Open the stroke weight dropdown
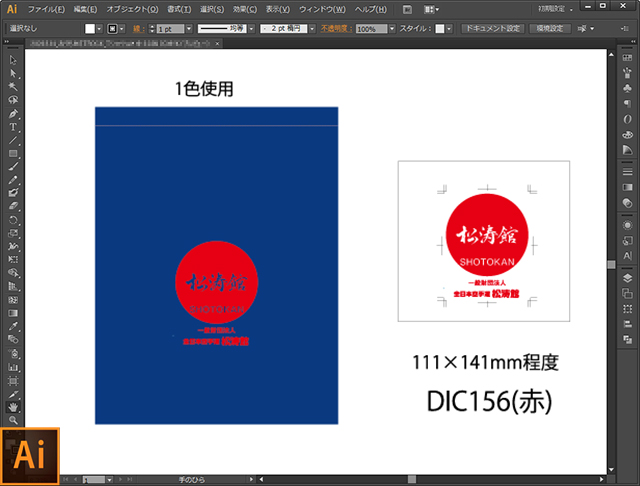The width and height of the screenshot is (640, 486). point(189,29)
